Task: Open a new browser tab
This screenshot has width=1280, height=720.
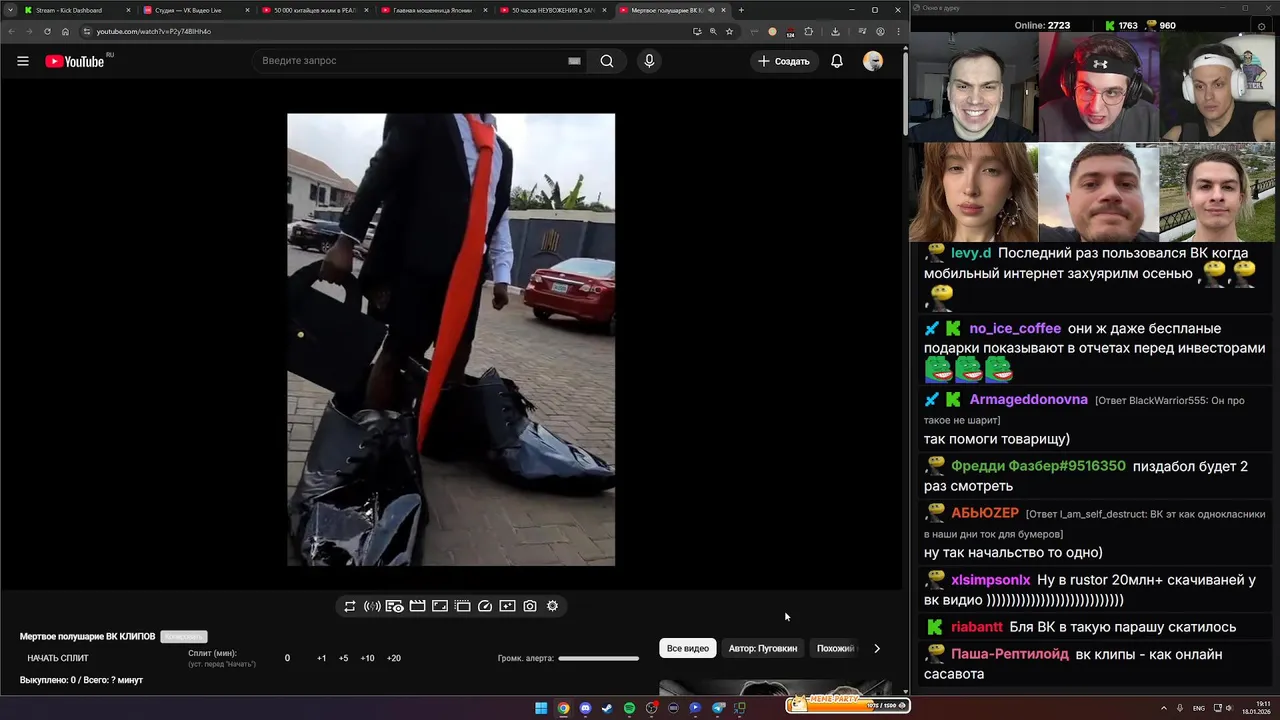Action: click(x=741, y=10)
